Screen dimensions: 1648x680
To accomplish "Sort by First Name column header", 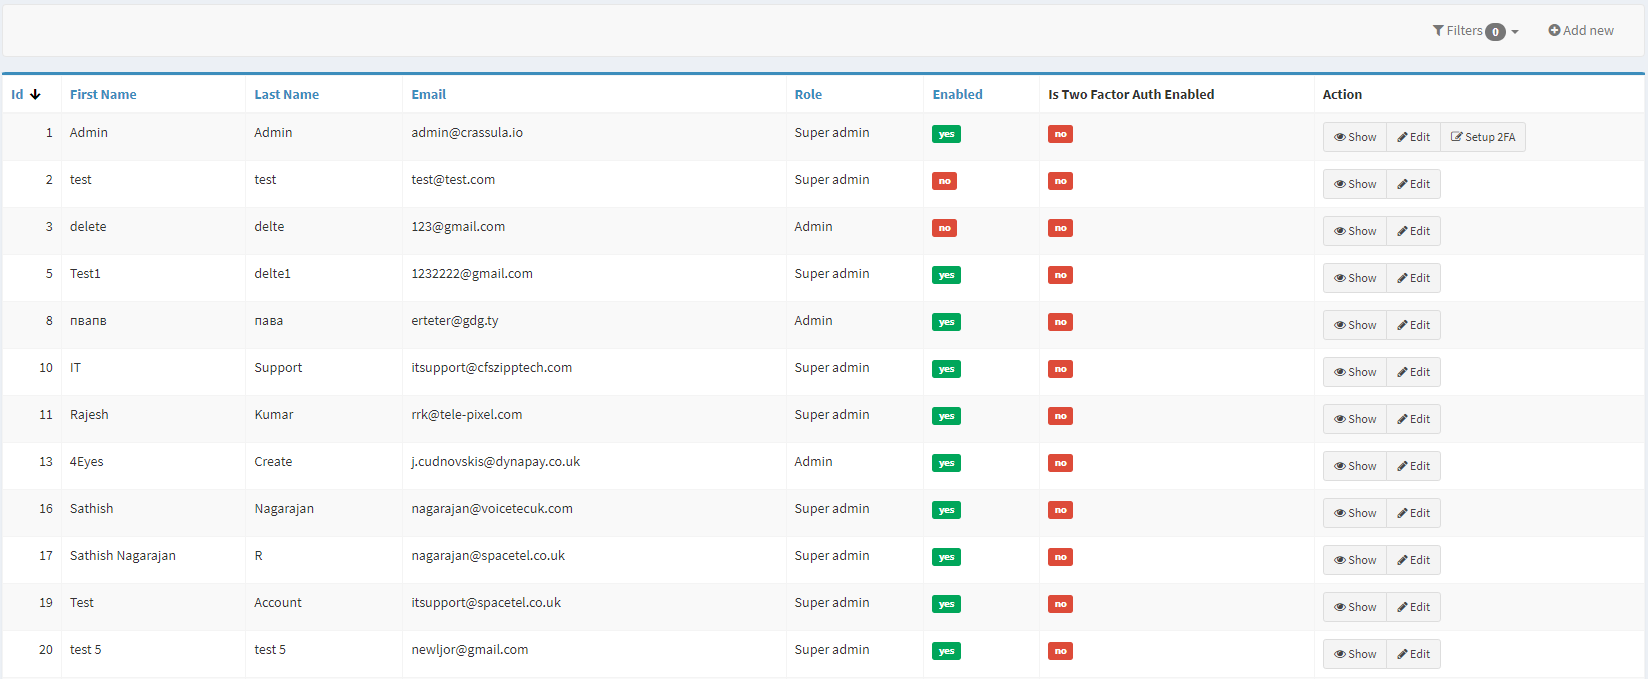I will pyautogui.click(x=103, y=95).
